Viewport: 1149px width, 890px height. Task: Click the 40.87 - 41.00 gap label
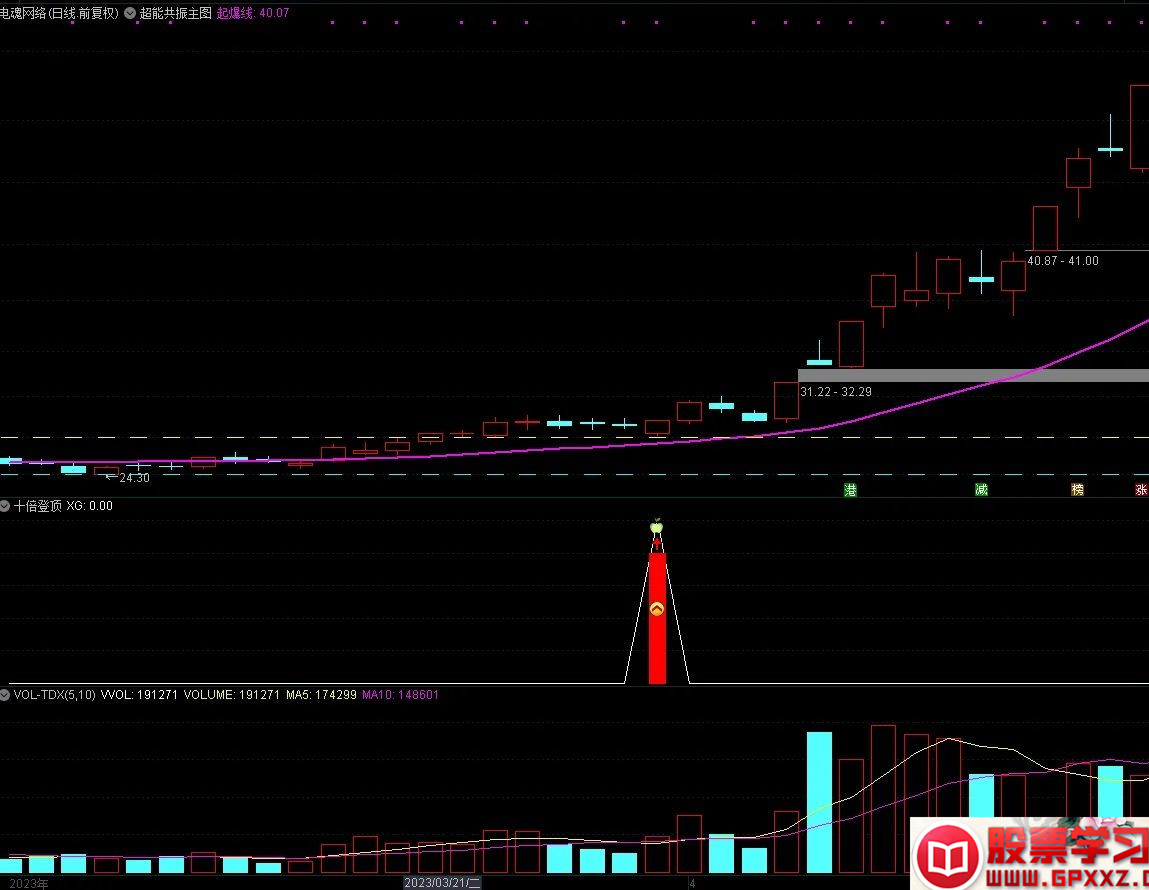pos(1063,261)
